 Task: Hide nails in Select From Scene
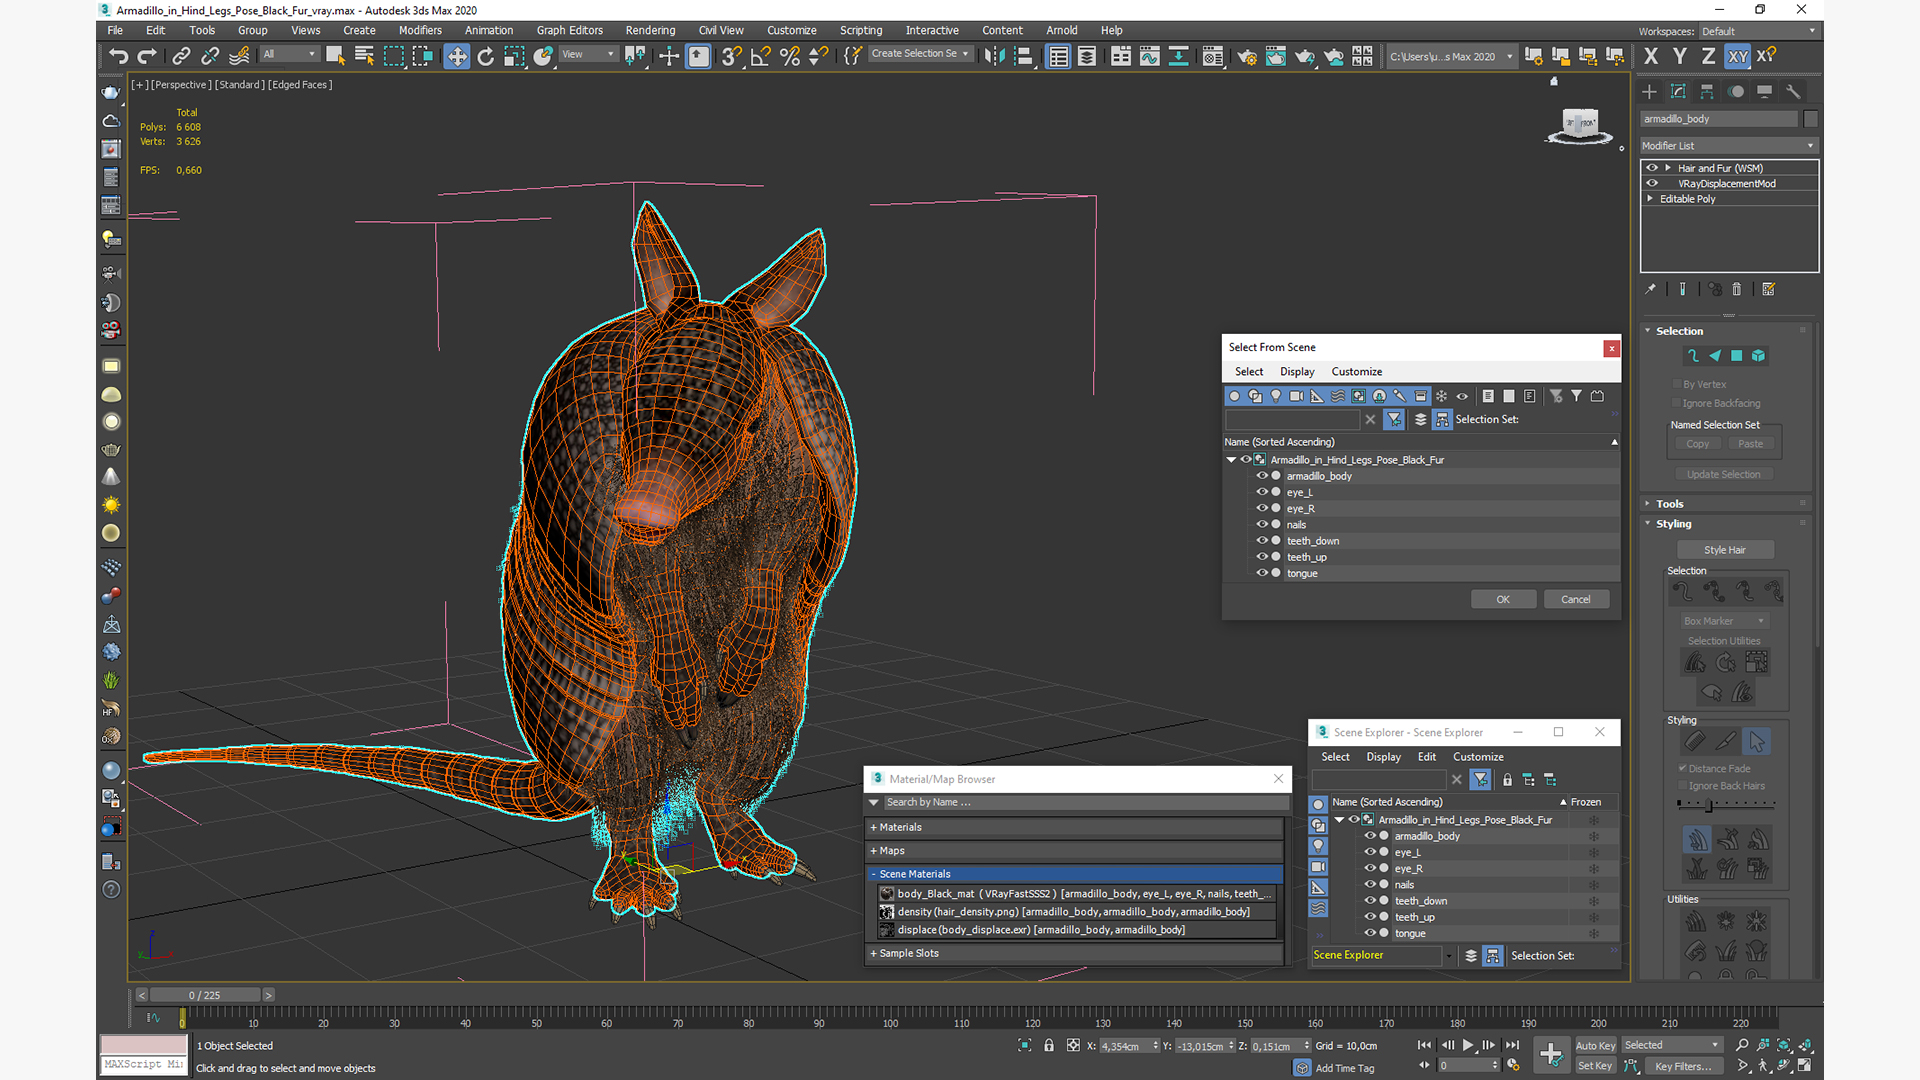click(1262, 524)
